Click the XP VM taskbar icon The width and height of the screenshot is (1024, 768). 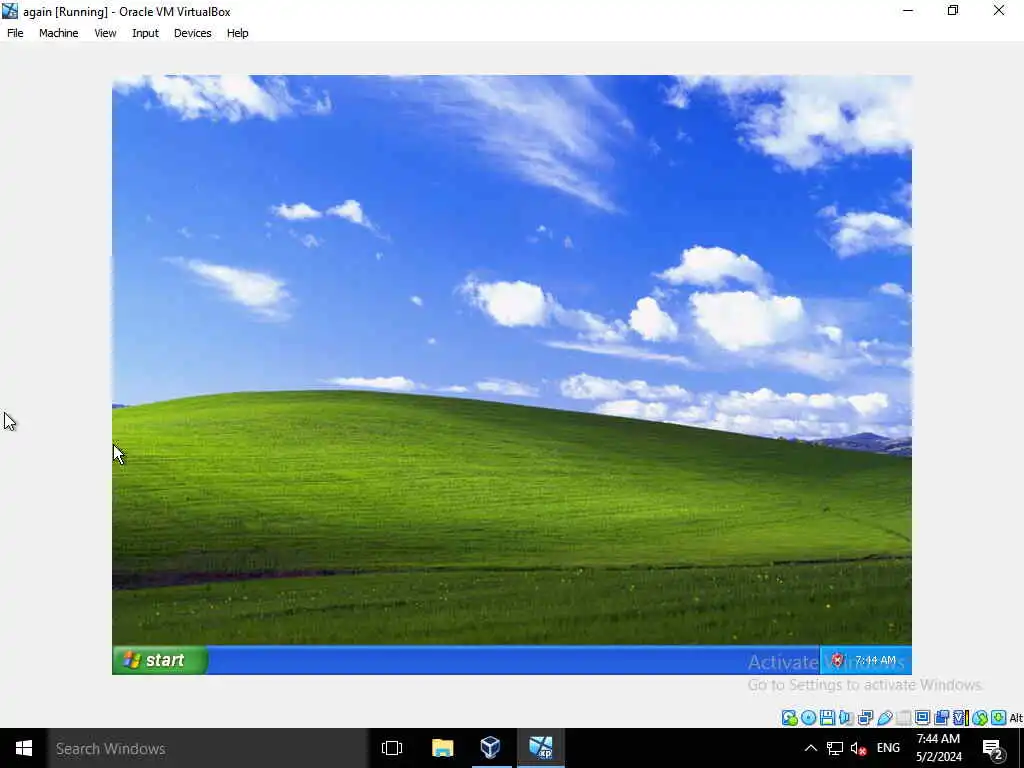tap(541, 748)
